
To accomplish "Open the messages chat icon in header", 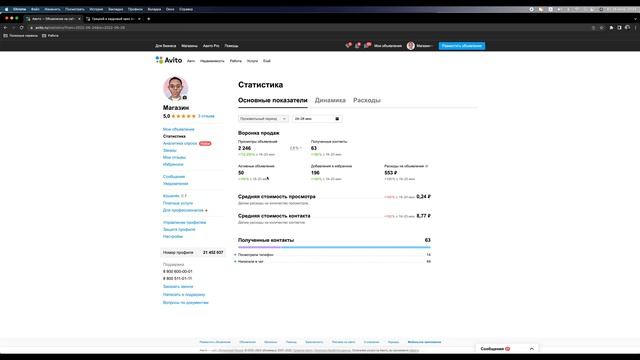I will pos(367,45).
